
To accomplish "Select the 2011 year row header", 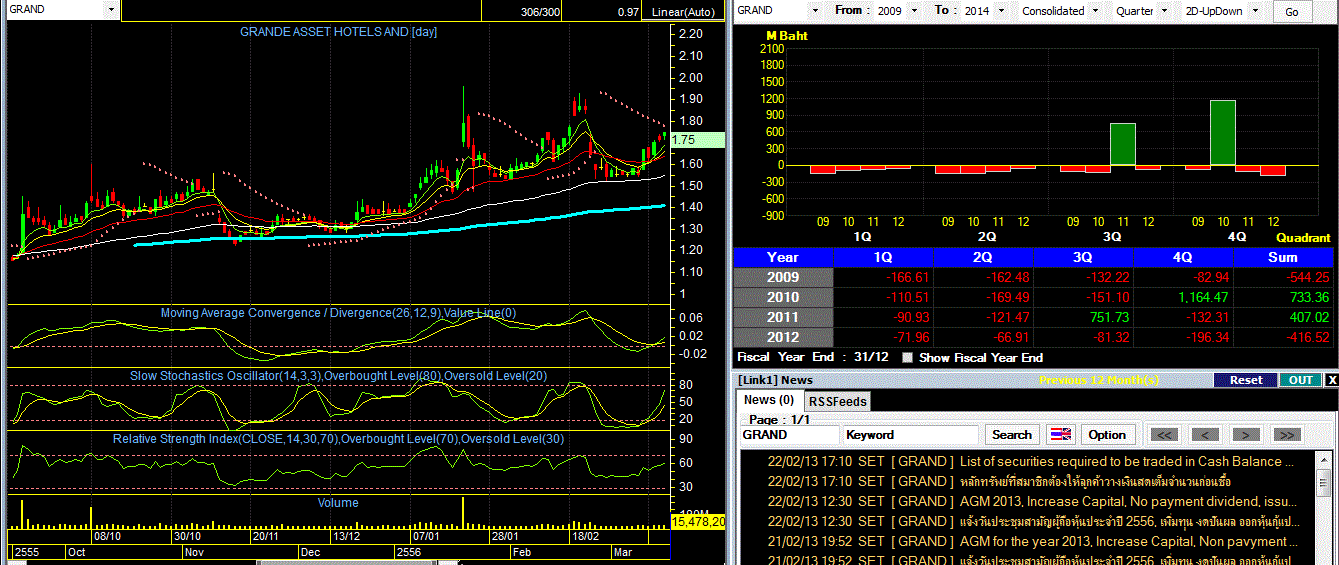I will 783,317.
